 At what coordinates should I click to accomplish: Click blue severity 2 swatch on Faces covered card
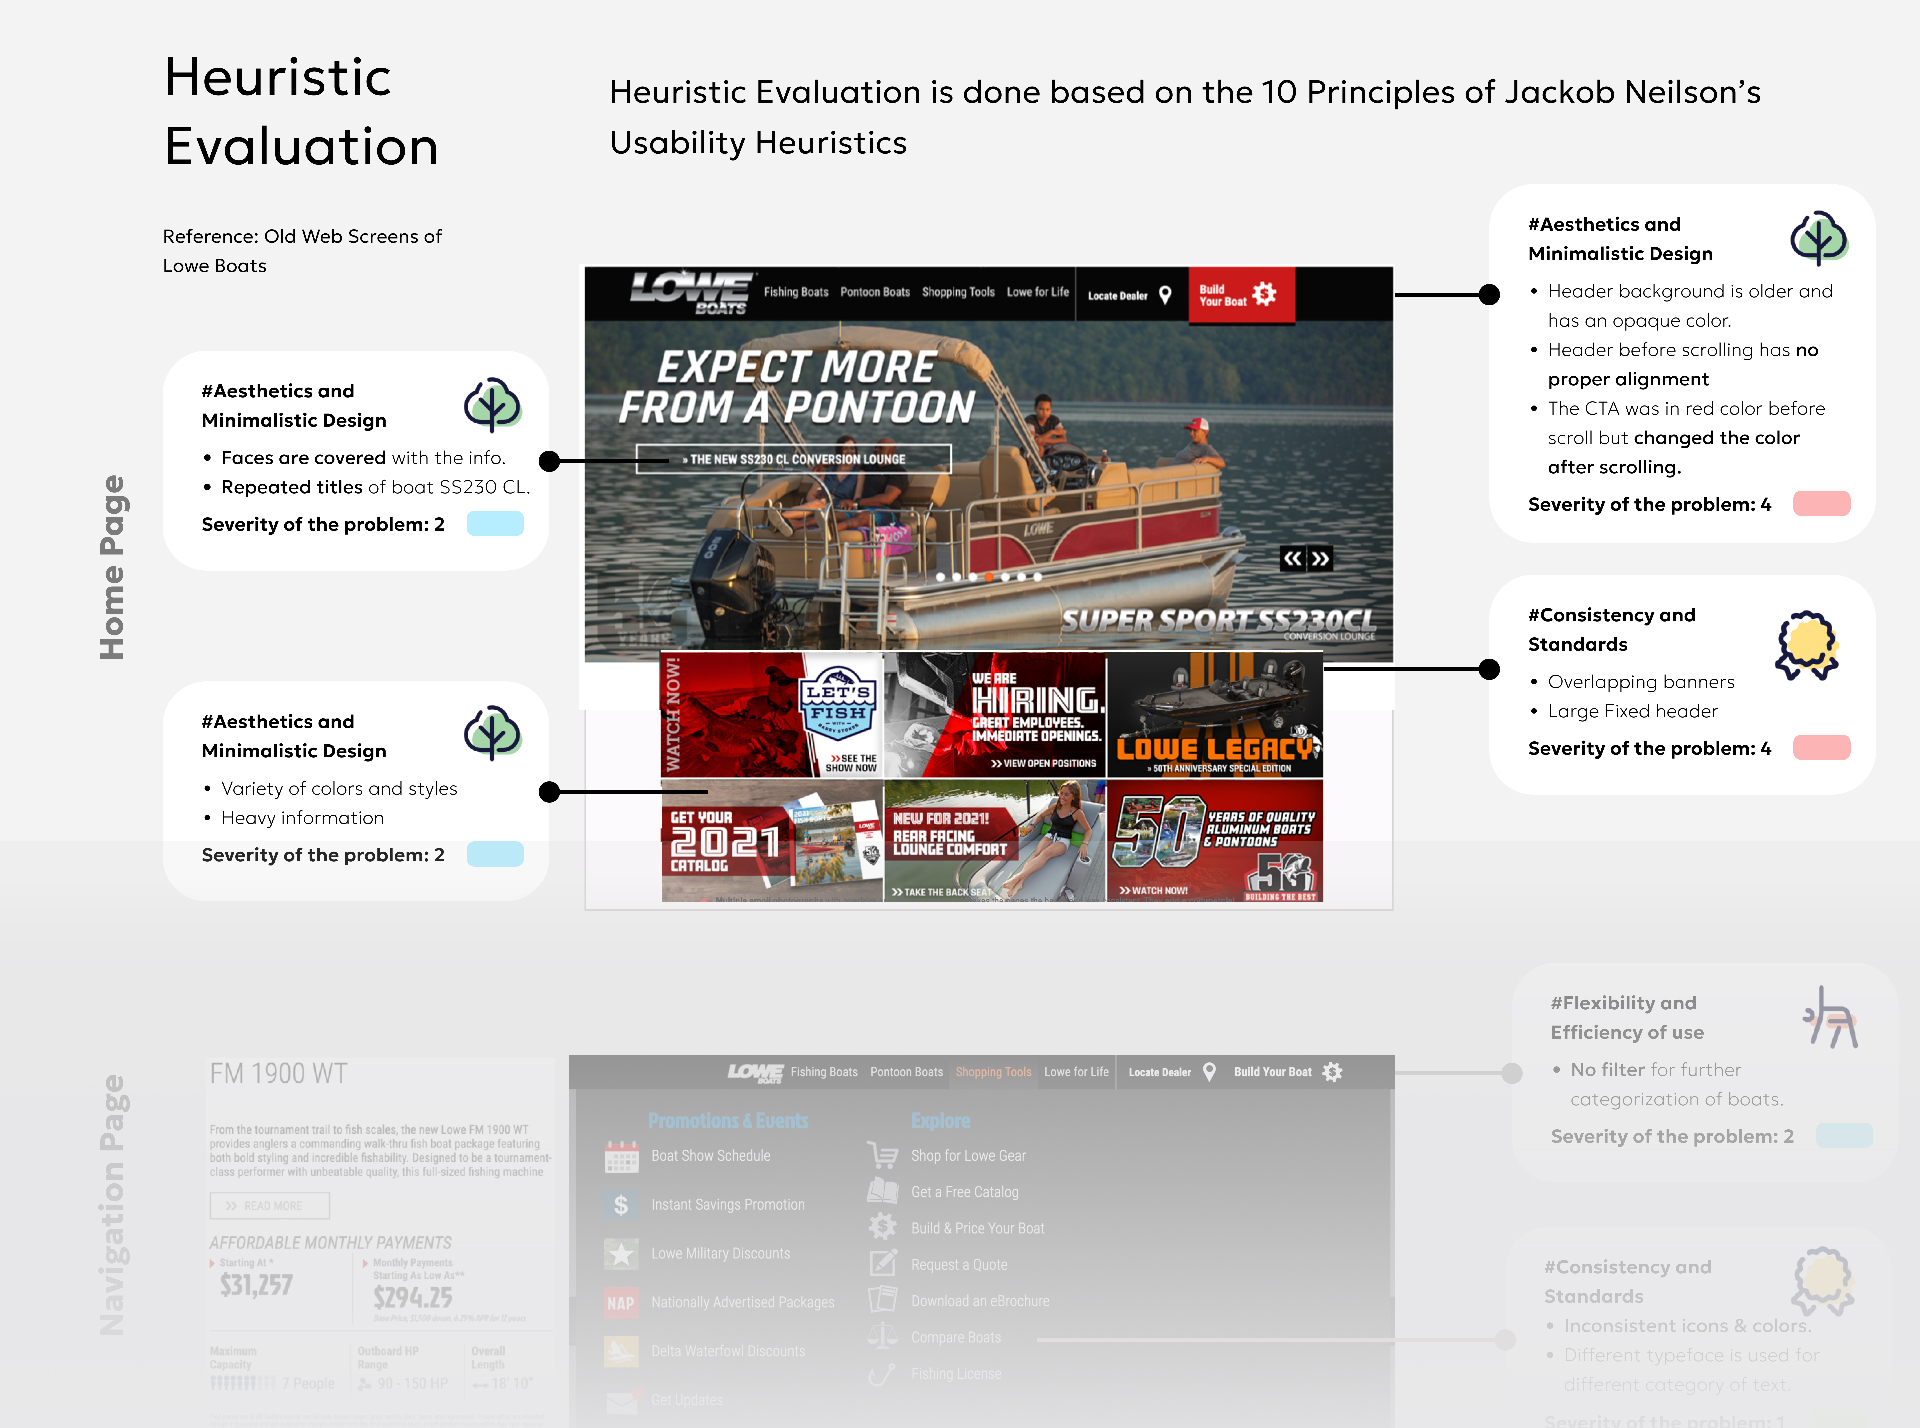click(x=495, y=524)
